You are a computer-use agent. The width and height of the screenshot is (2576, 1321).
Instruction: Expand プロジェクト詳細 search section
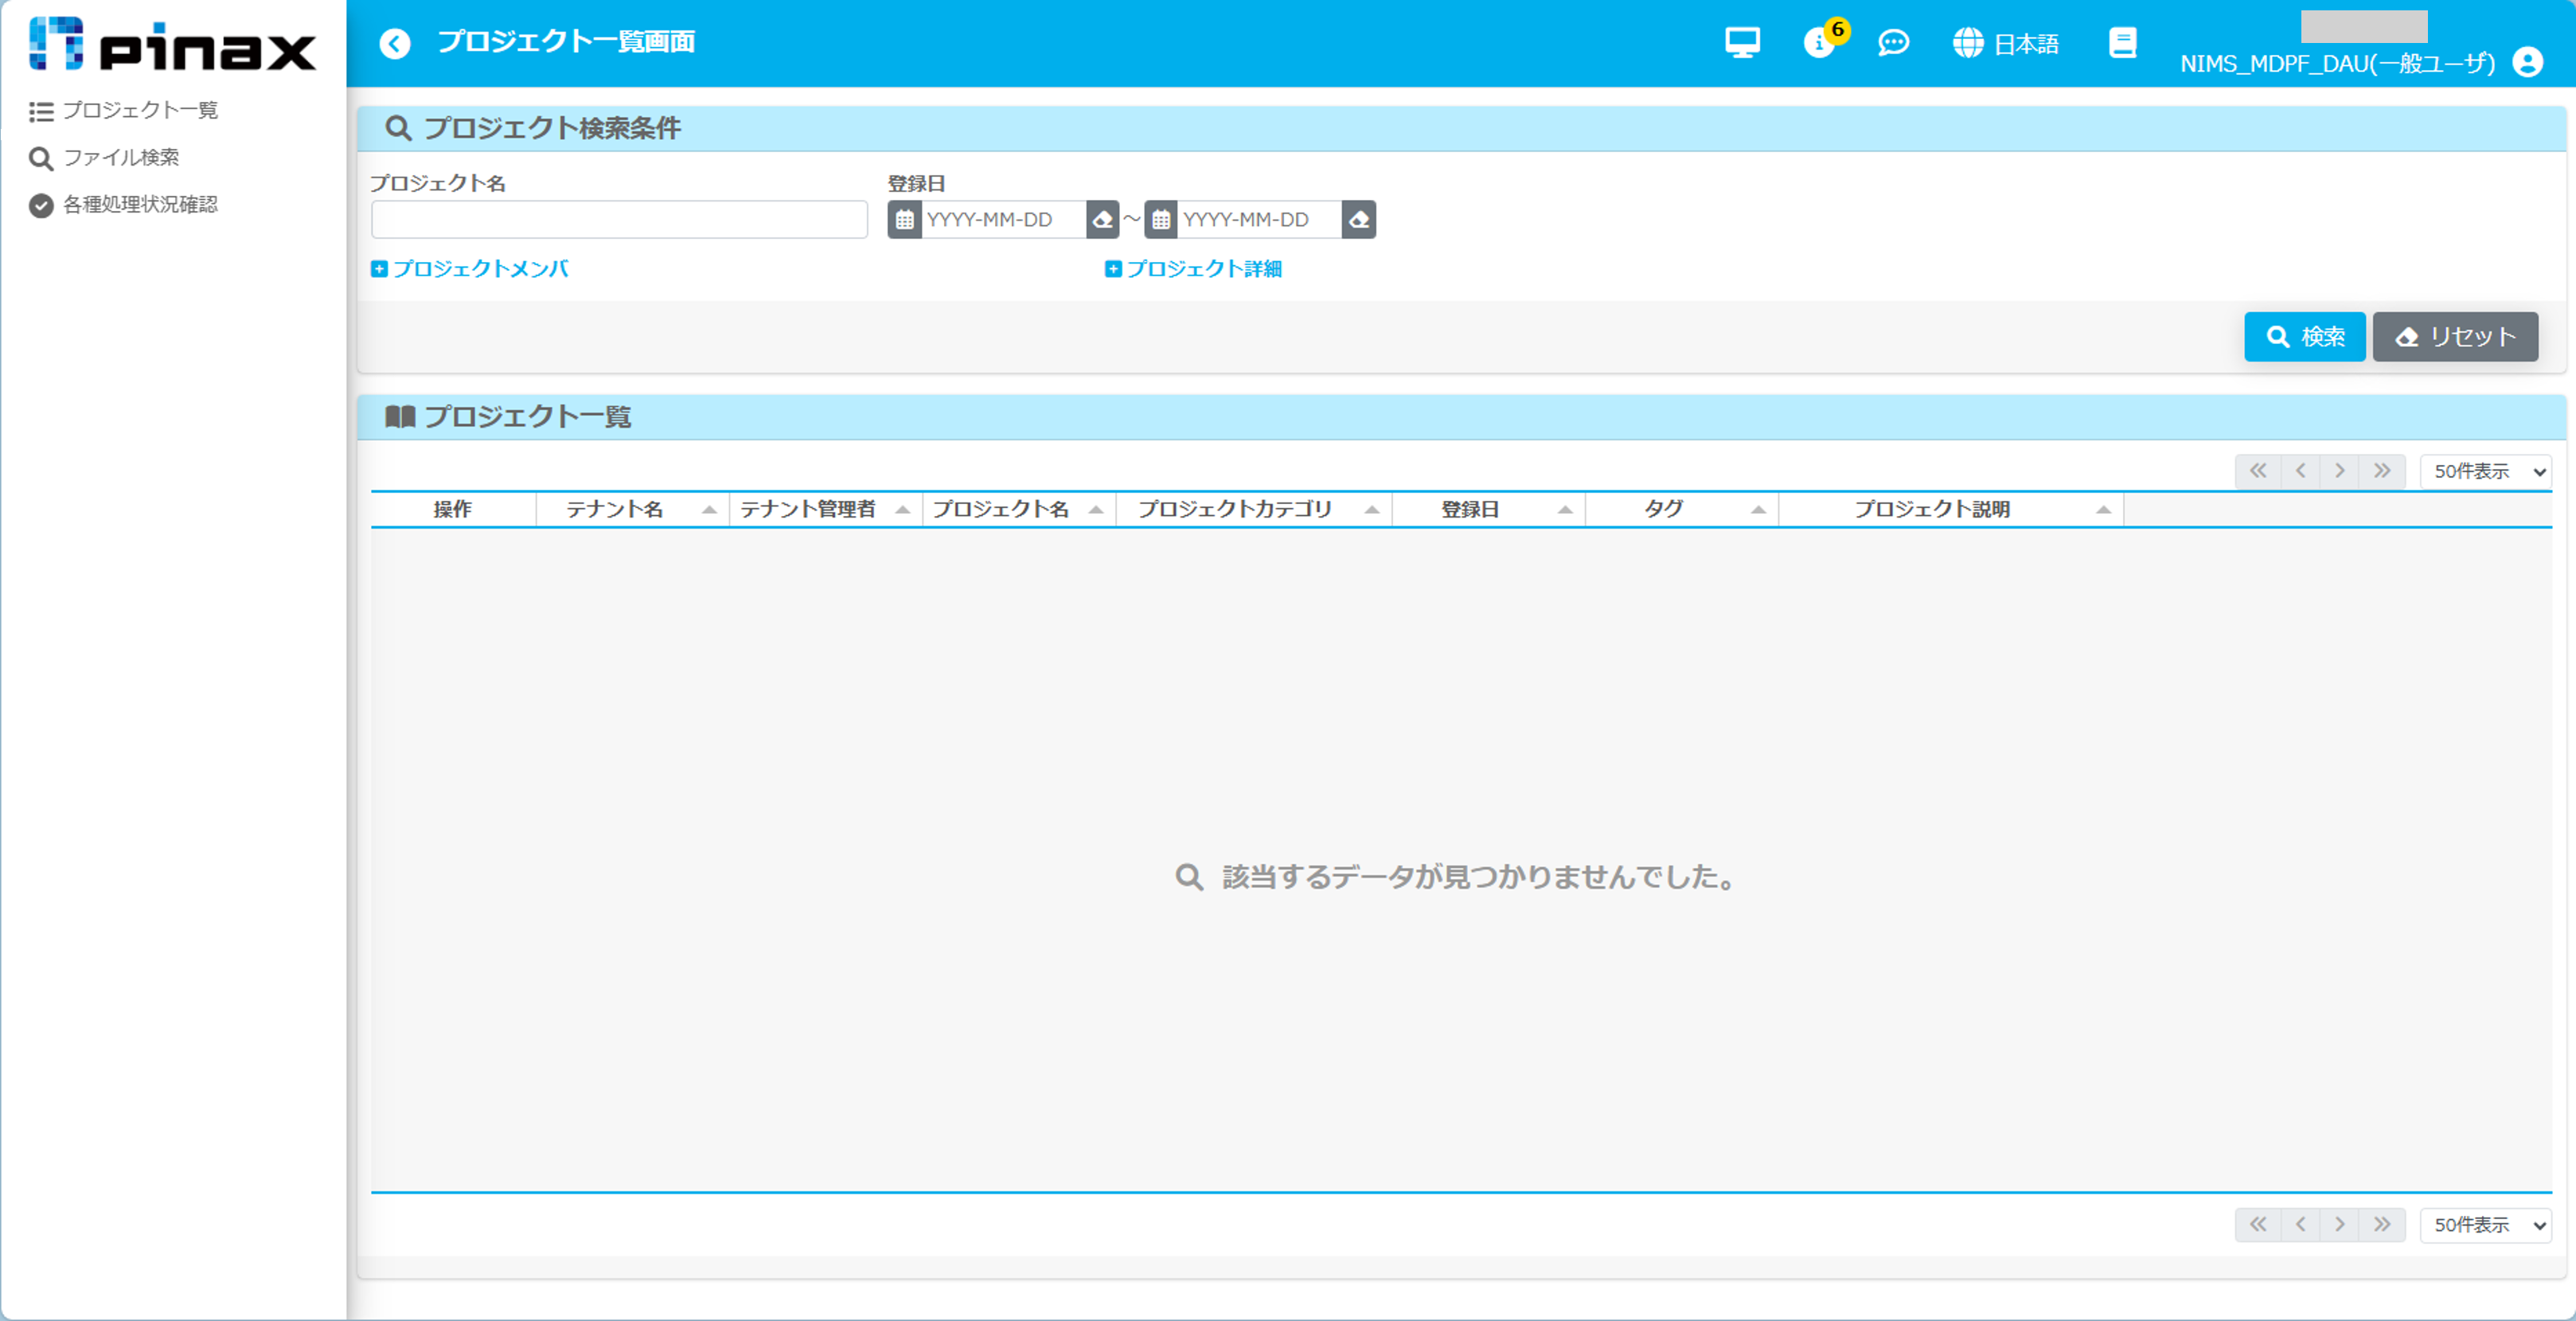click(1194, 269)
